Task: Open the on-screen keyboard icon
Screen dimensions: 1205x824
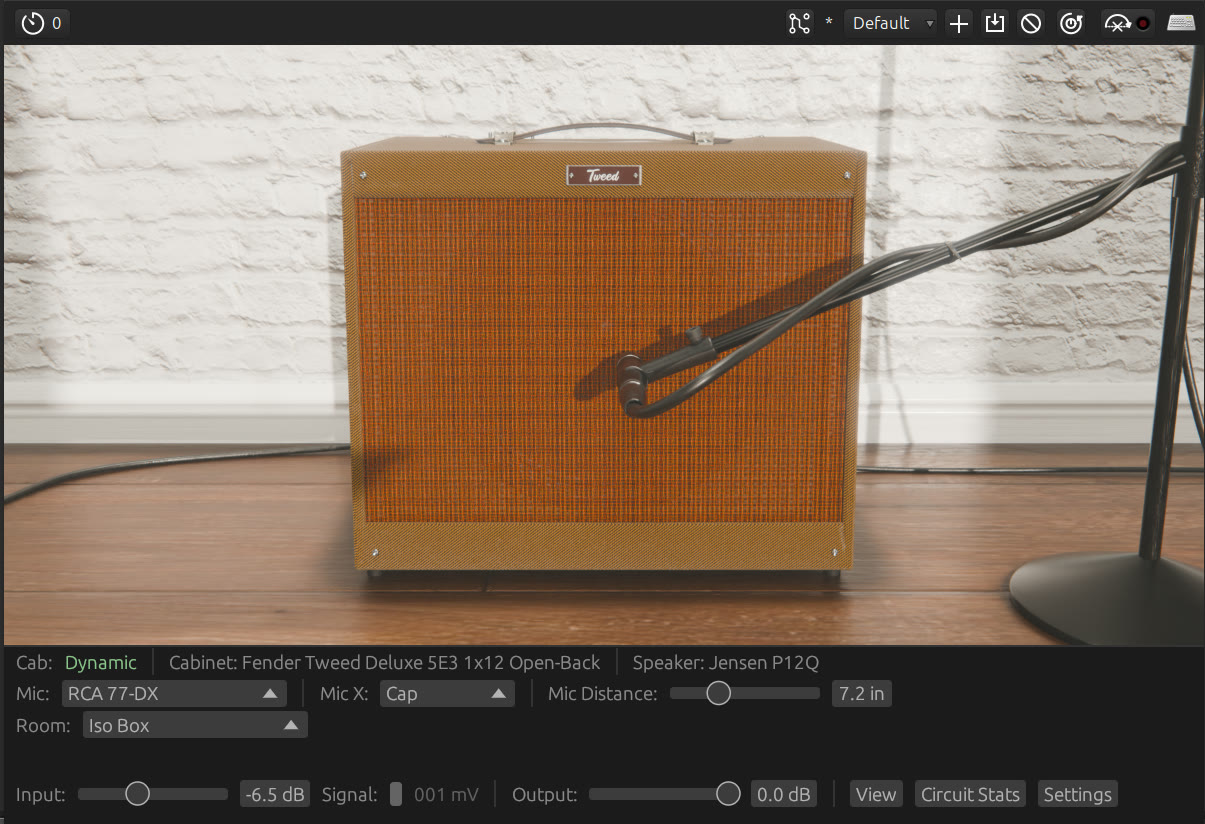Action: (1181, 23)
